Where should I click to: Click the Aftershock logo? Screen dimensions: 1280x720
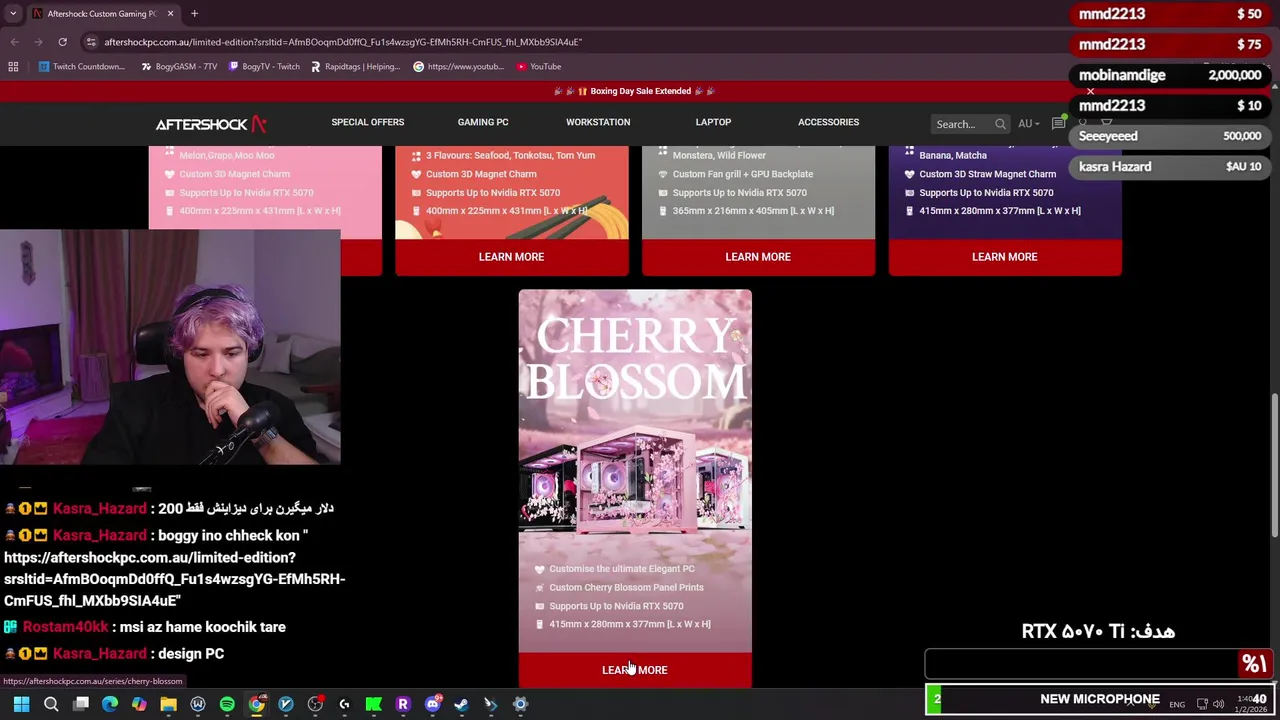pos(211,124)
